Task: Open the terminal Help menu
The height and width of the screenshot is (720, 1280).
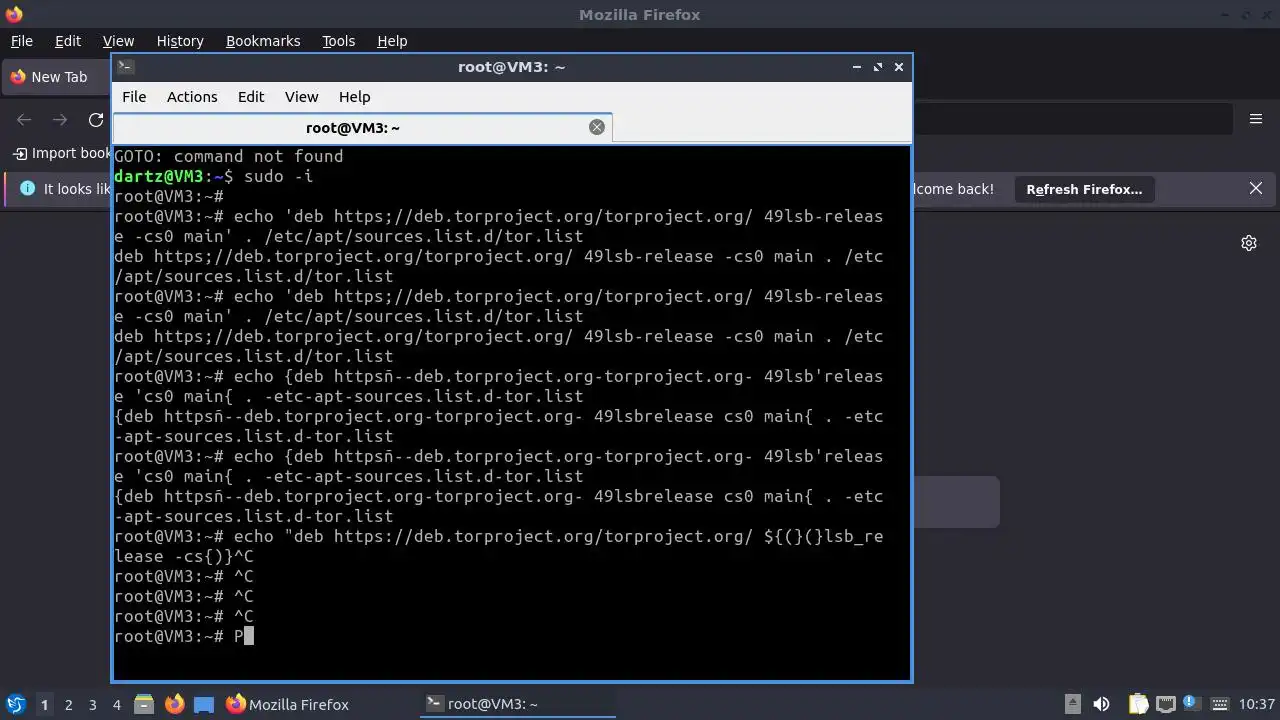Action: click(355, 96)
